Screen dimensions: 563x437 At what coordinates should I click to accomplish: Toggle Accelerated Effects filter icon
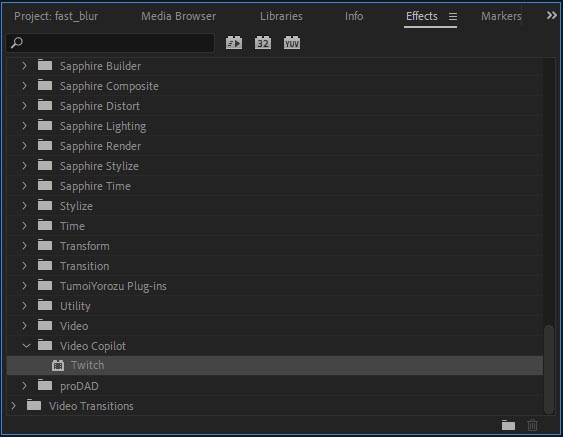(234, 43)
